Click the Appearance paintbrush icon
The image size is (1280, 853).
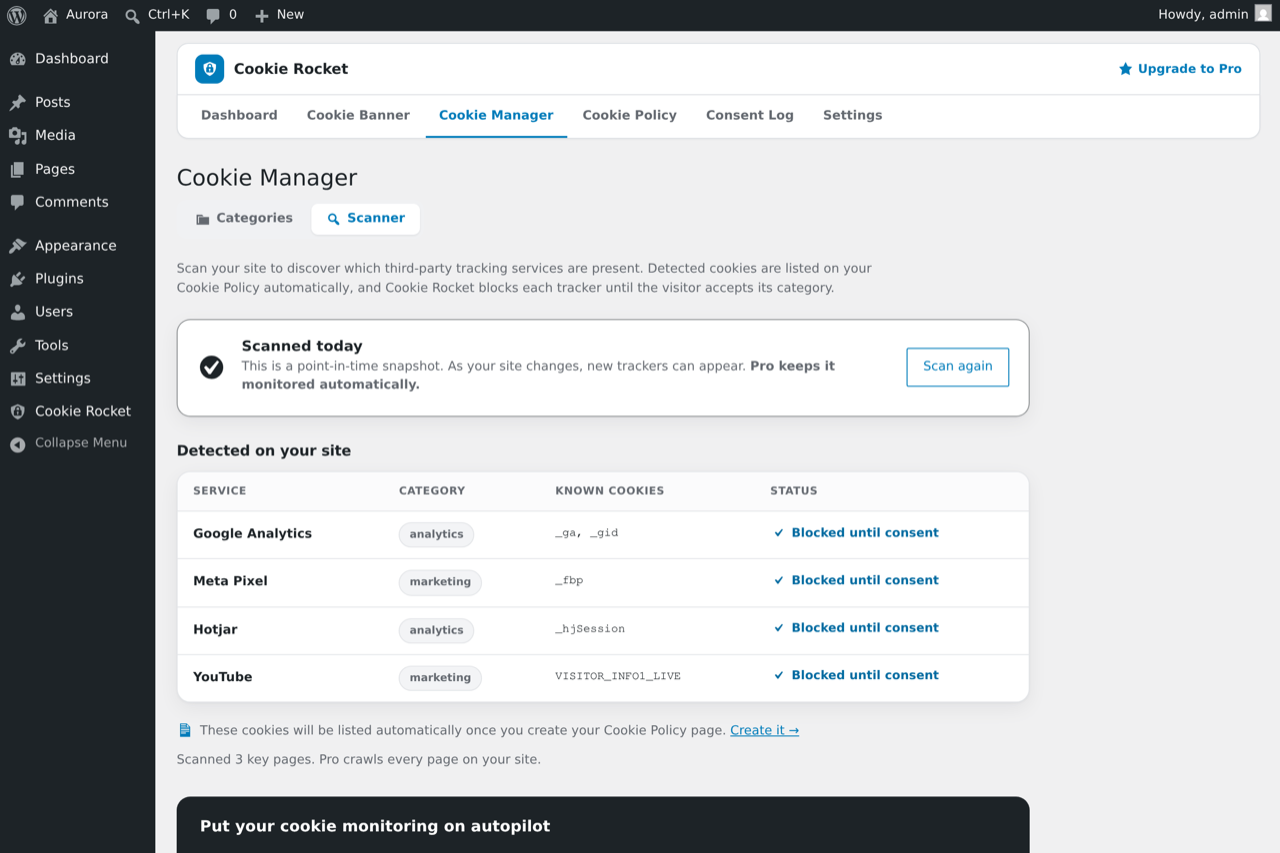(x=18, y=246)
